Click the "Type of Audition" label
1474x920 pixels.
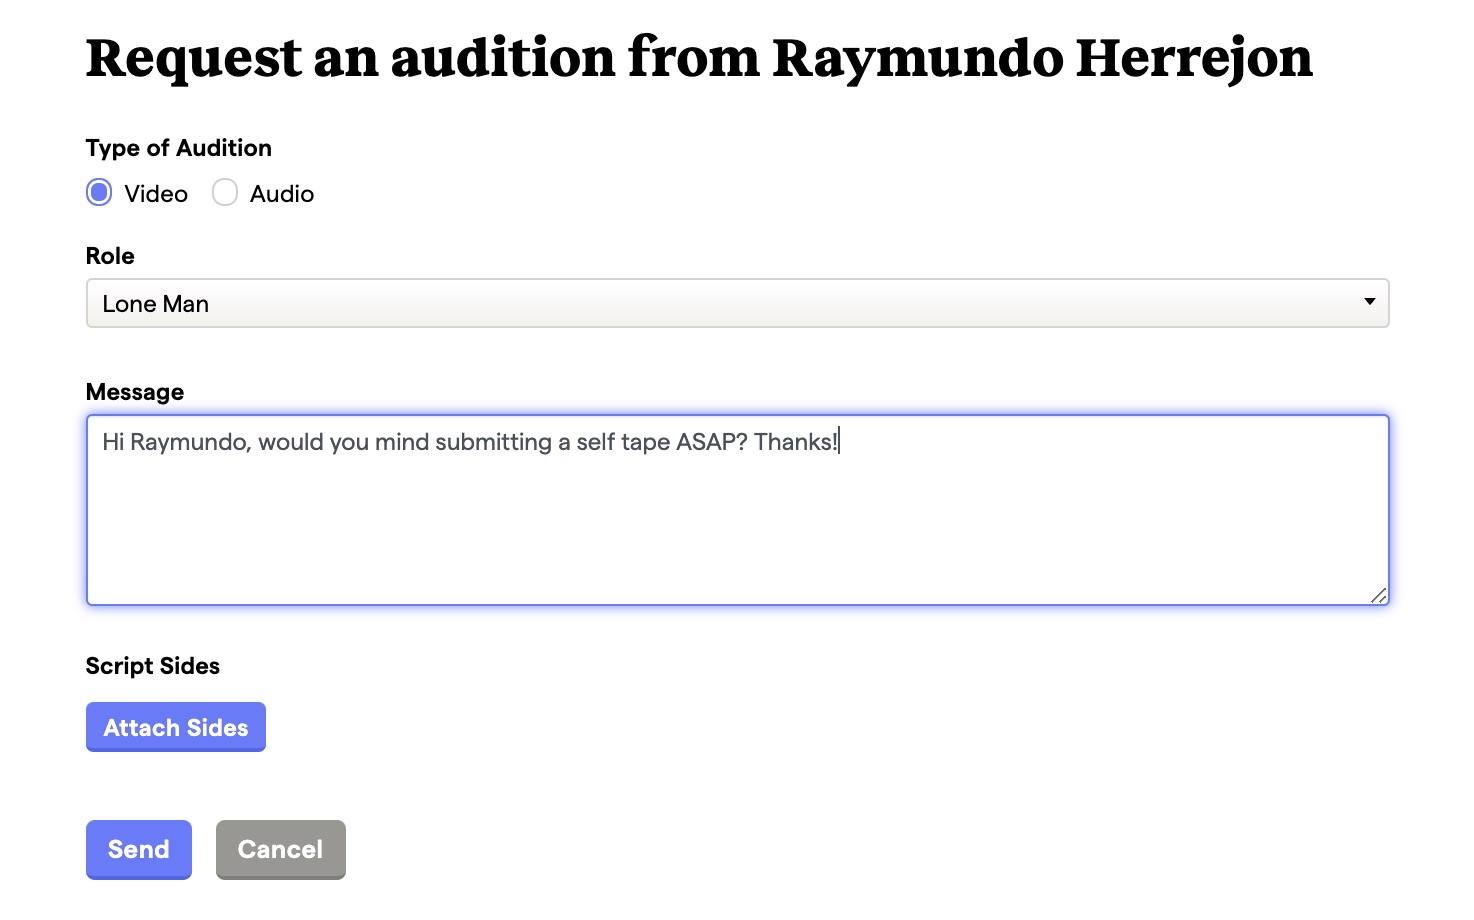click(179, 148)
